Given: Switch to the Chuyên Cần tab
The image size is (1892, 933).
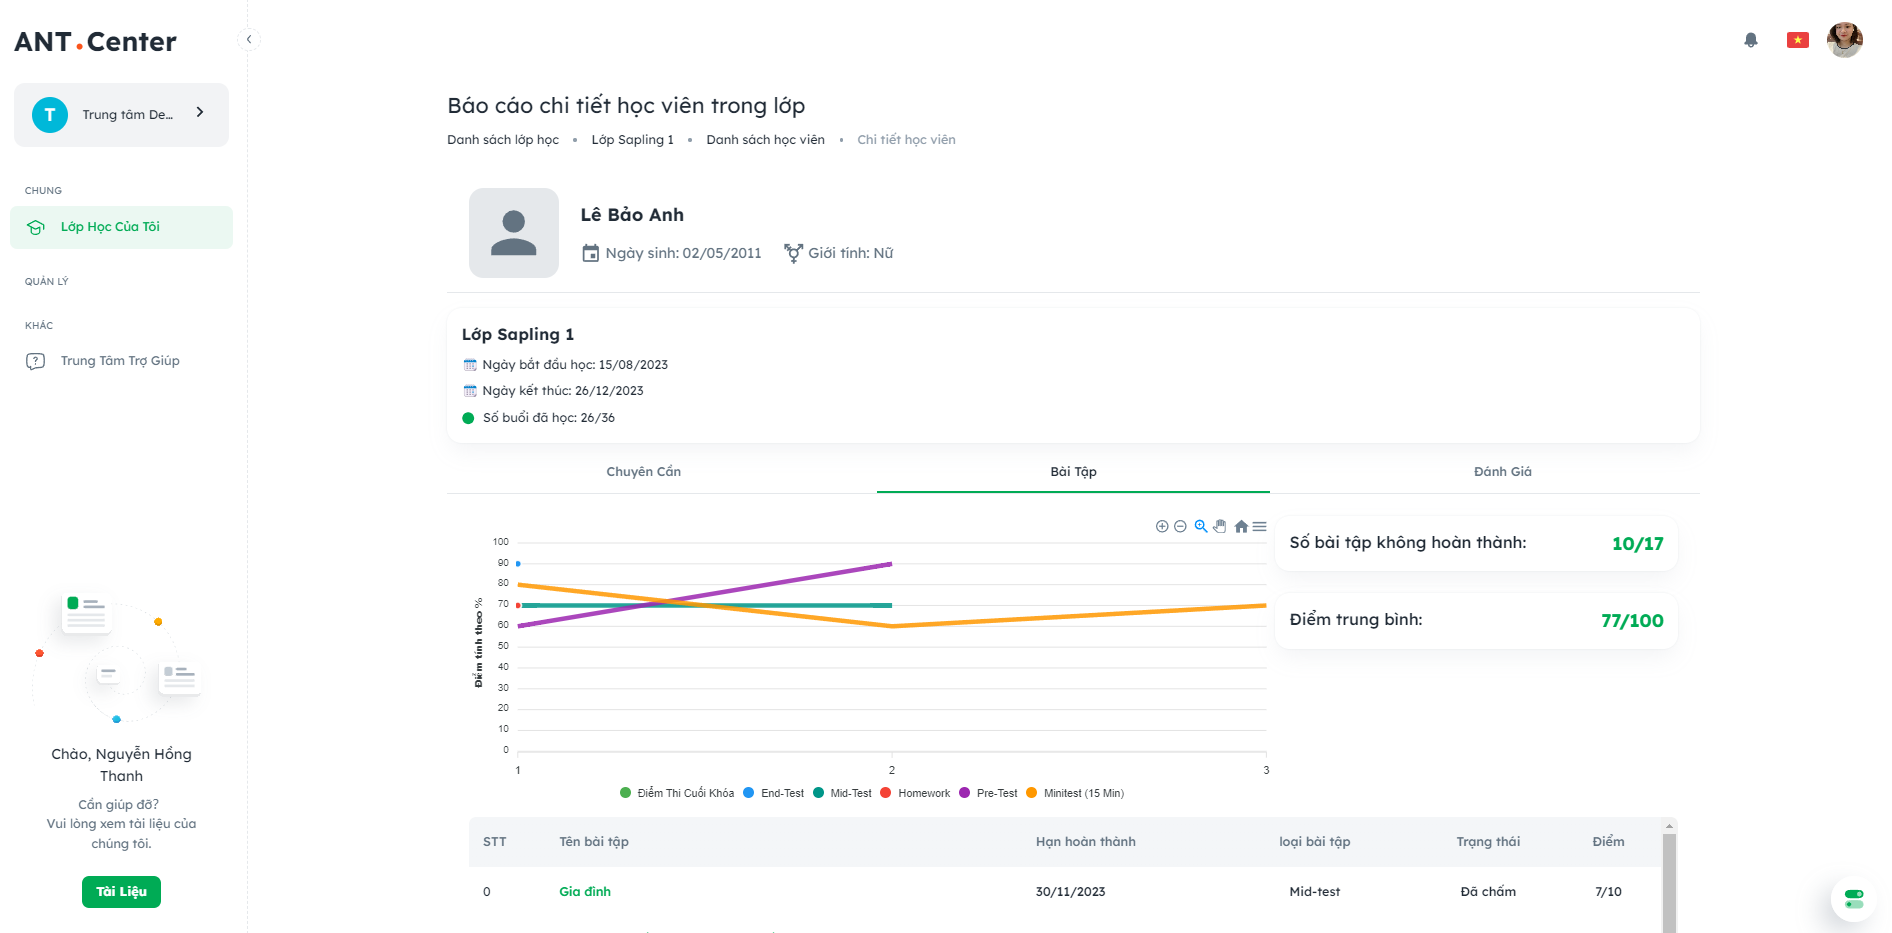Looking at the screenshot, I should click(x=643, y=472).
